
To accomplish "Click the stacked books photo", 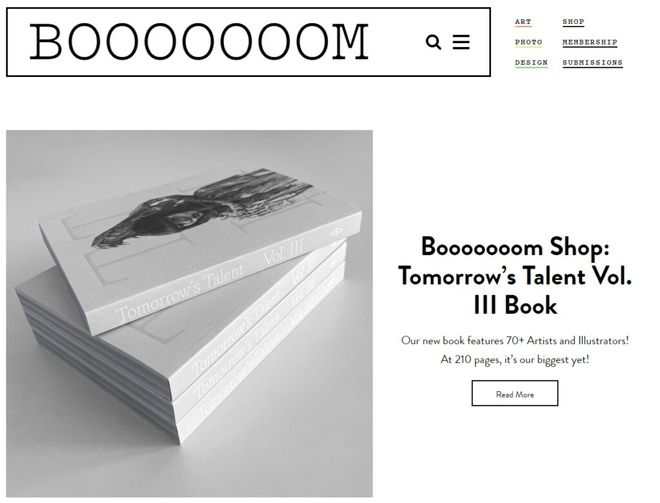I will [x=189, y=314].
